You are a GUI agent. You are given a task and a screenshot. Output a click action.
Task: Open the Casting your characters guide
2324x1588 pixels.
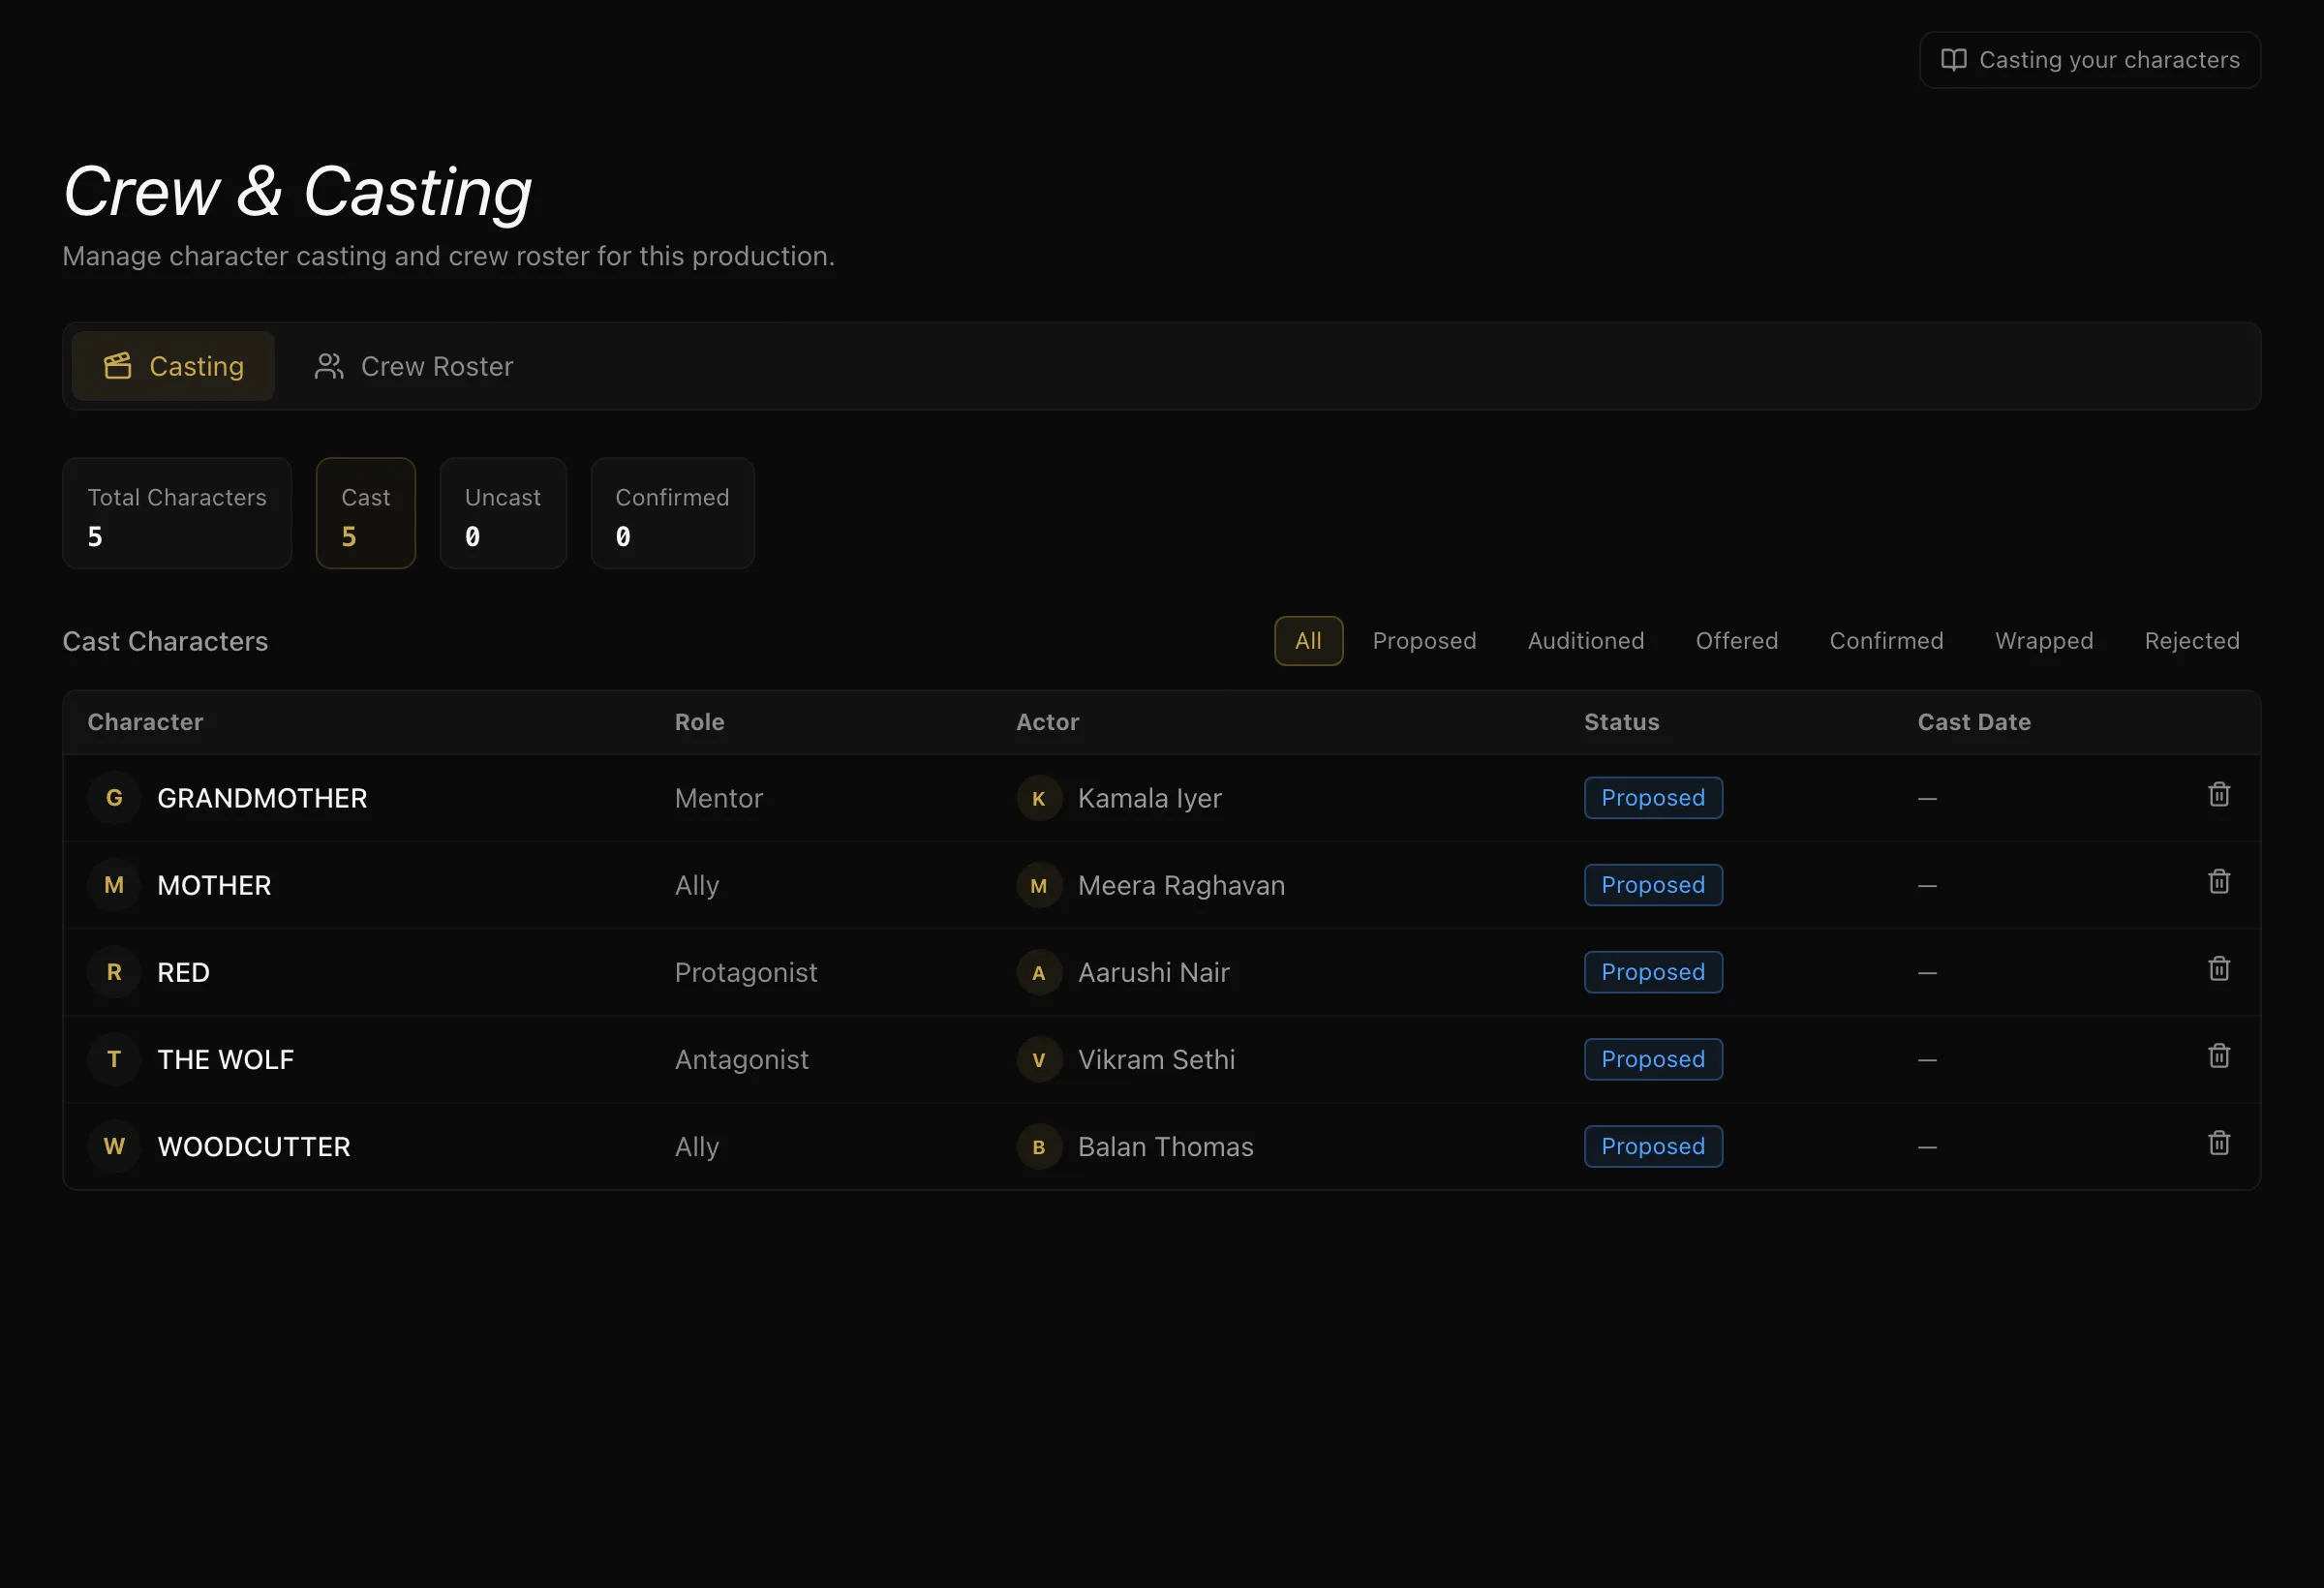2090,60
